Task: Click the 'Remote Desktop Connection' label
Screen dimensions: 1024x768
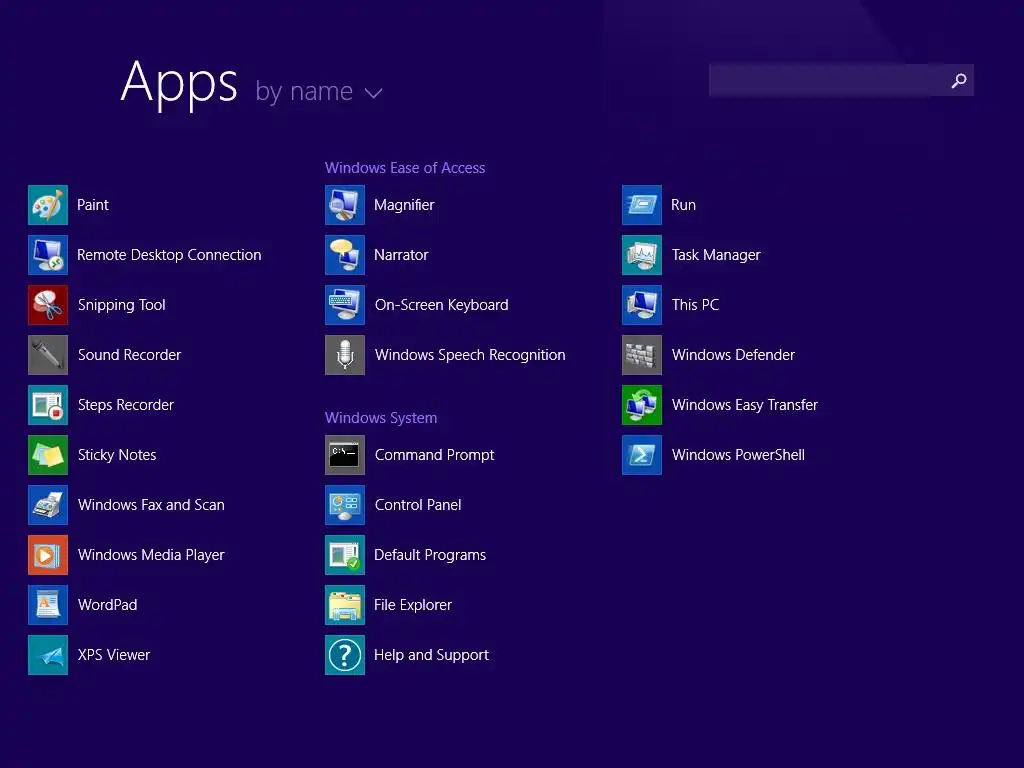Action: coord(169,255)
